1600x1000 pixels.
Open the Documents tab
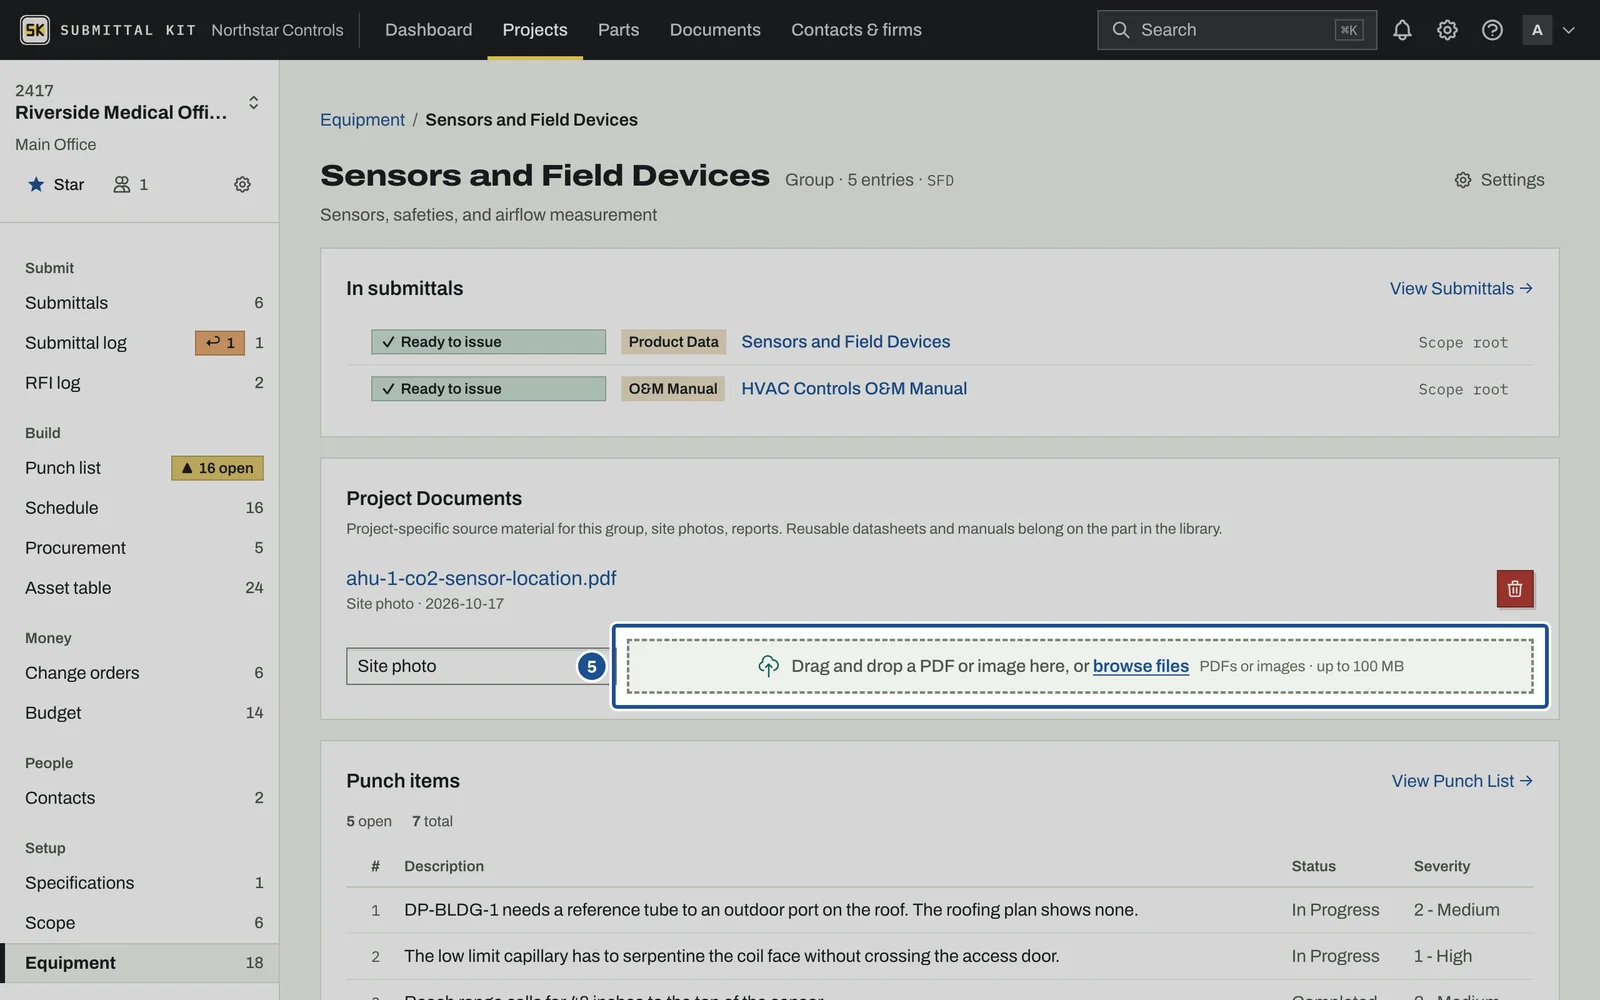[715, 30]
